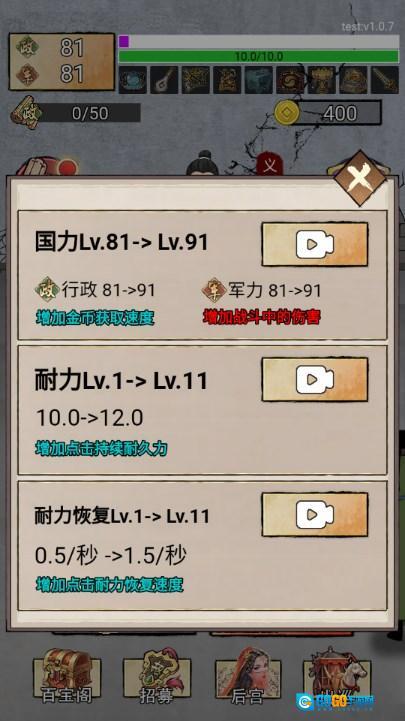Tap the gold coin icon beside 400
405x721 pixels.
point(286,113)
